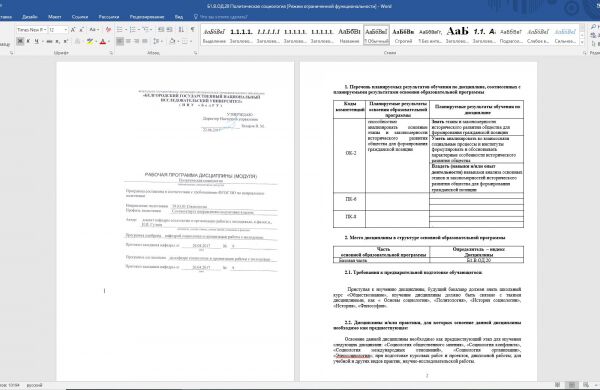Open the Paragraph dialog launcher
The width and height of the screenshot is (600, 390).
tap(196, 53)
